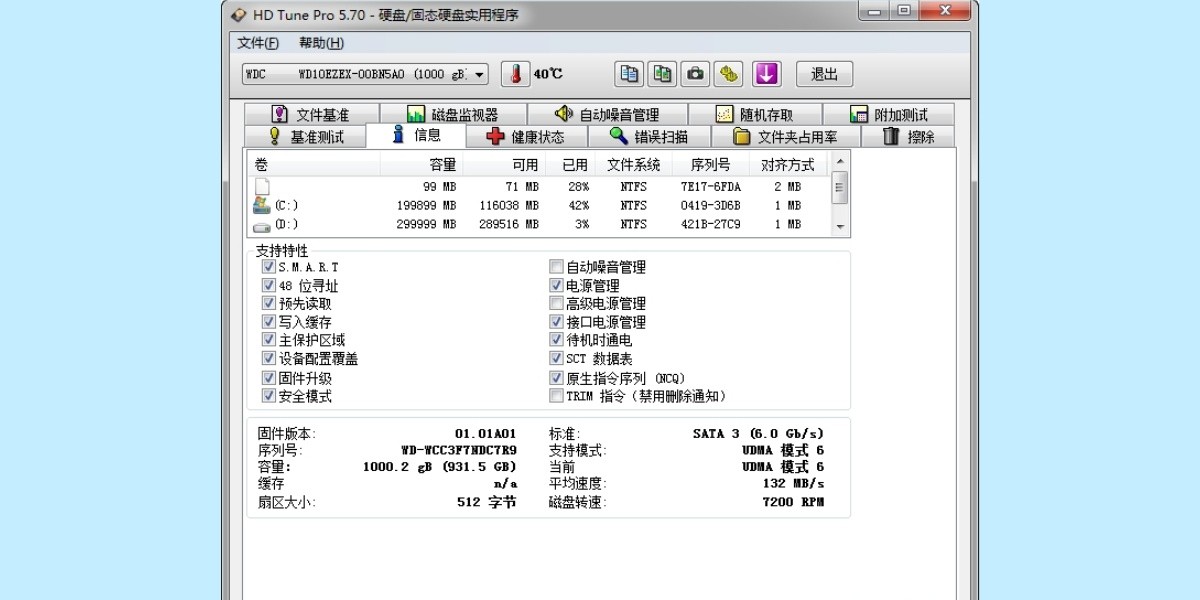1200x600 pixels.
Task: Click the SATA 3 (6.0 Gb/s) value
Action: [x=758, y=434]
